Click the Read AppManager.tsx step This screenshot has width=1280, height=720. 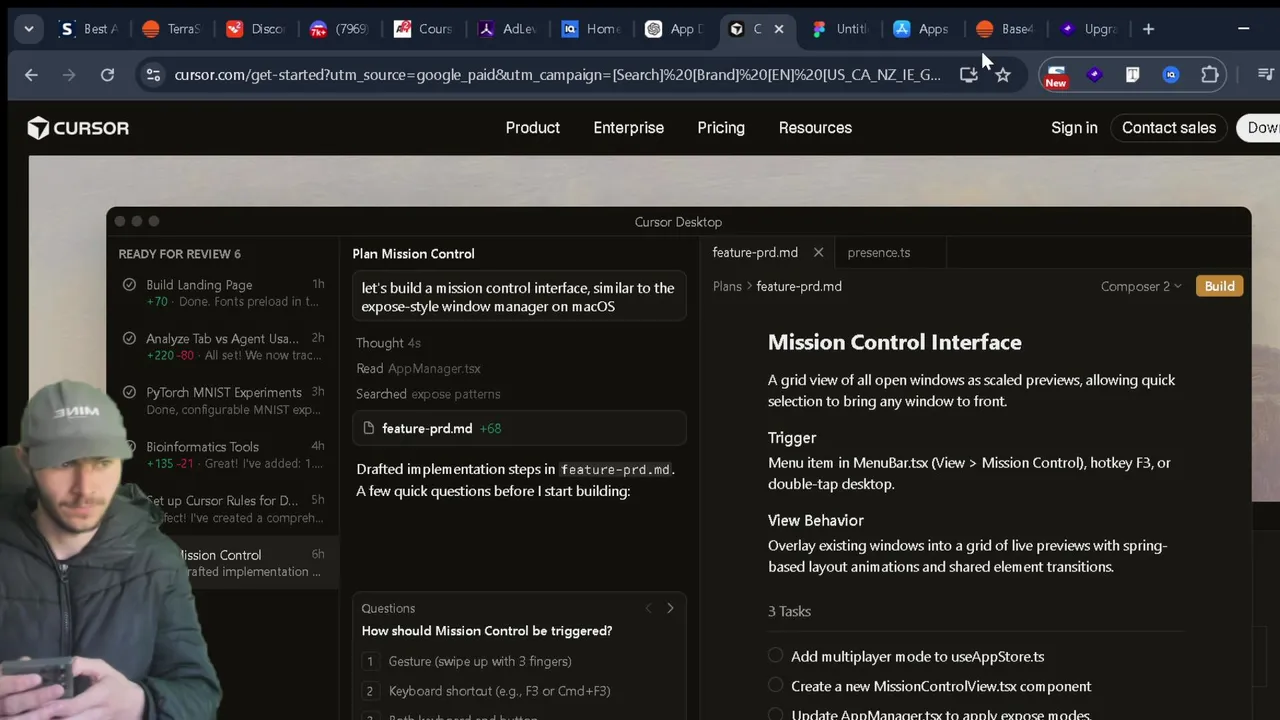[x=418, y=369]
